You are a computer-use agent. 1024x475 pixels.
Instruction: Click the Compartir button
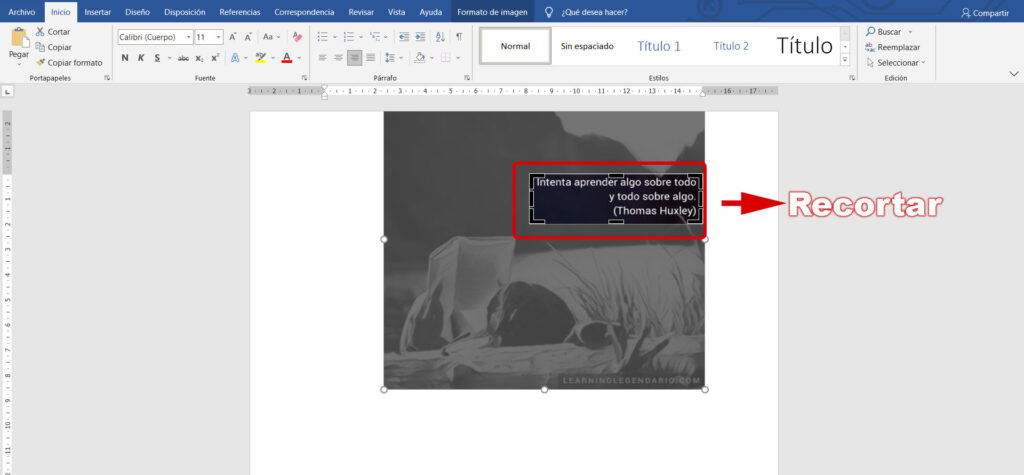pos(984,13)
